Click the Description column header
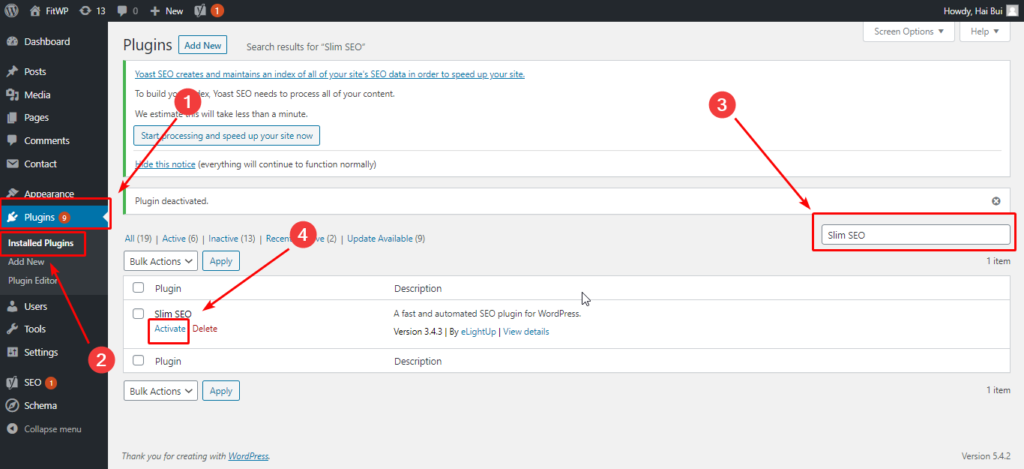The image size is (1024, 469). (418, 288)
